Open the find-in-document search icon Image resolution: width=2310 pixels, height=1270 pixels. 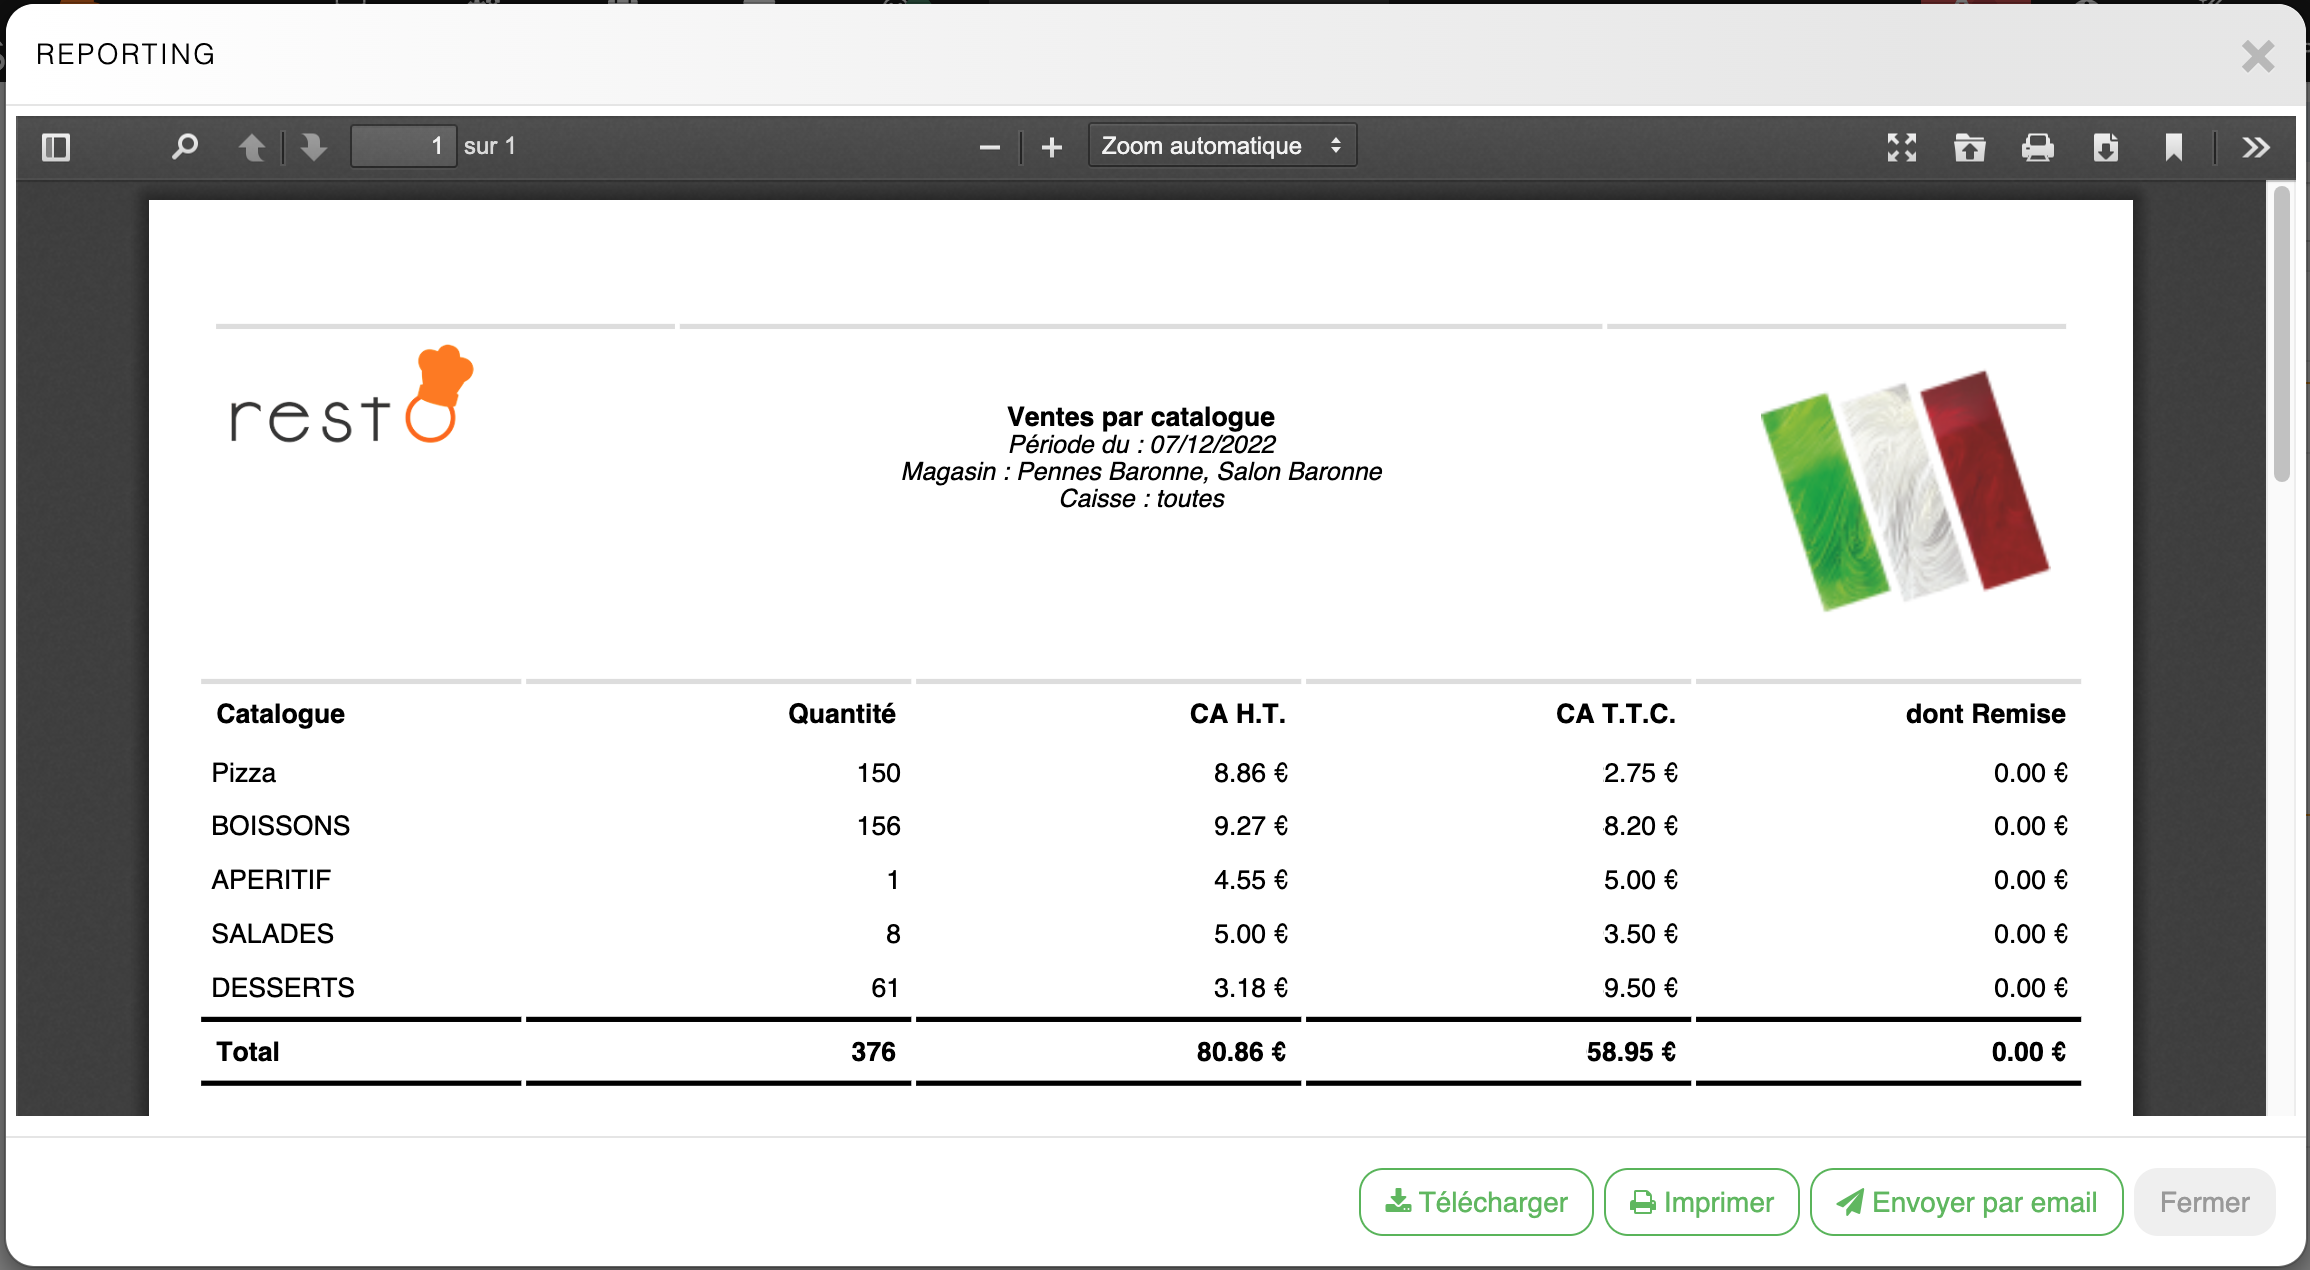(185, 147)
